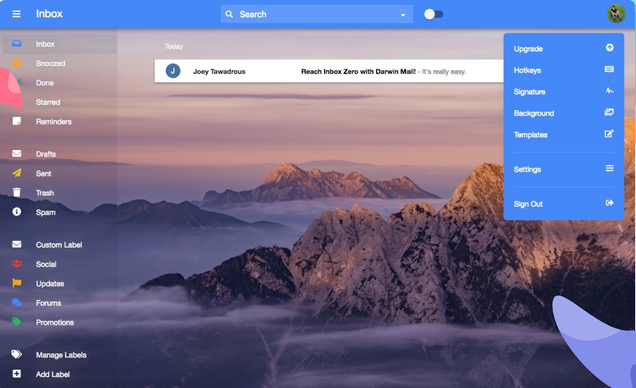636x388 pixels.
Task: Click the Snoozed clock icon
Action: (x=17, y=63)
